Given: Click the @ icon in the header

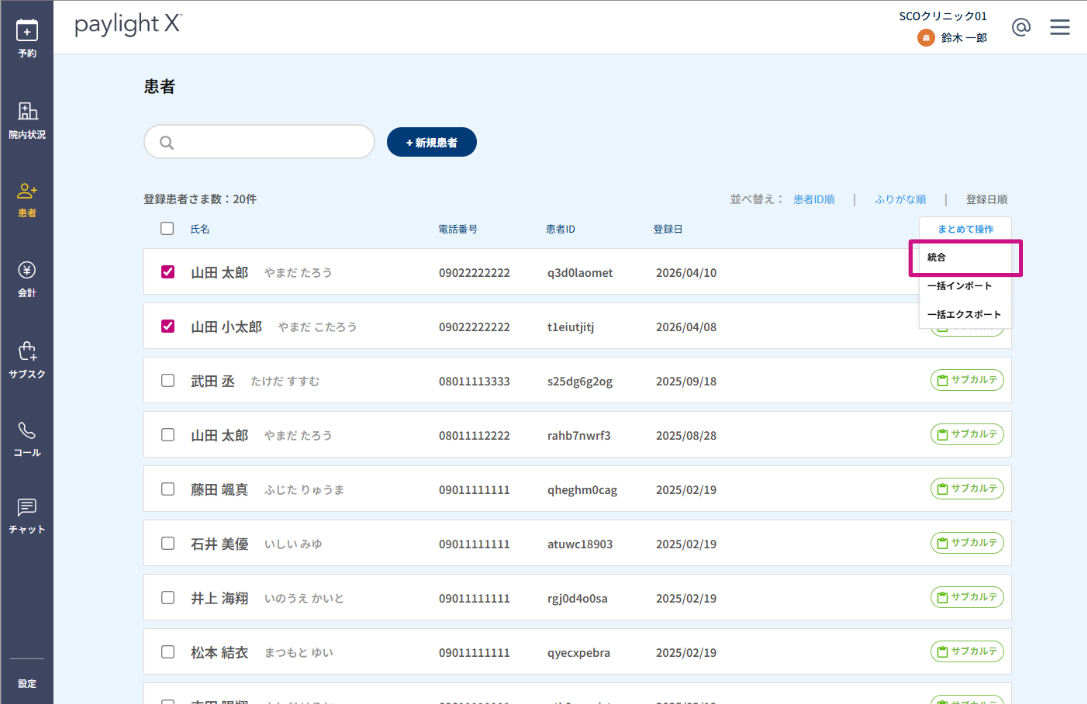Looking at the screenshot, I should pos(1021,27).
